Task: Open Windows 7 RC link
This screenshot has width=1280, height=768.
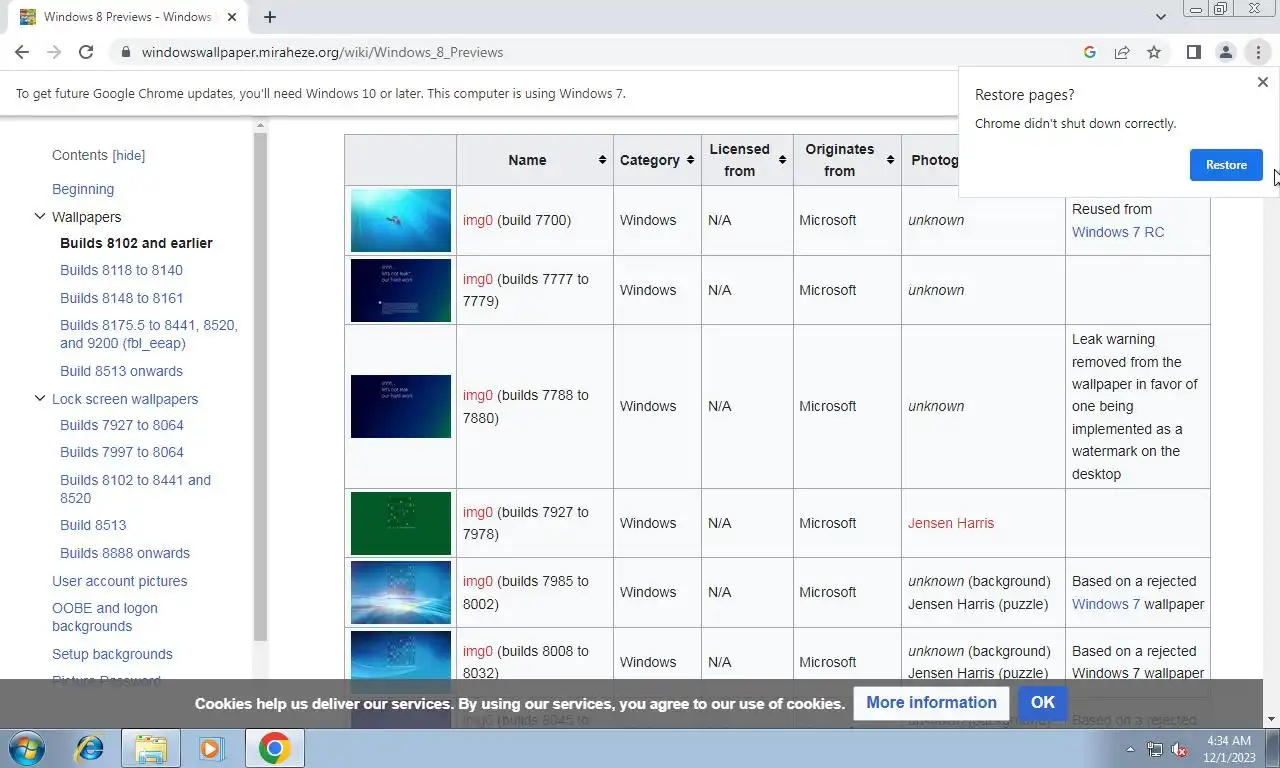Action: pos(1117,232)
